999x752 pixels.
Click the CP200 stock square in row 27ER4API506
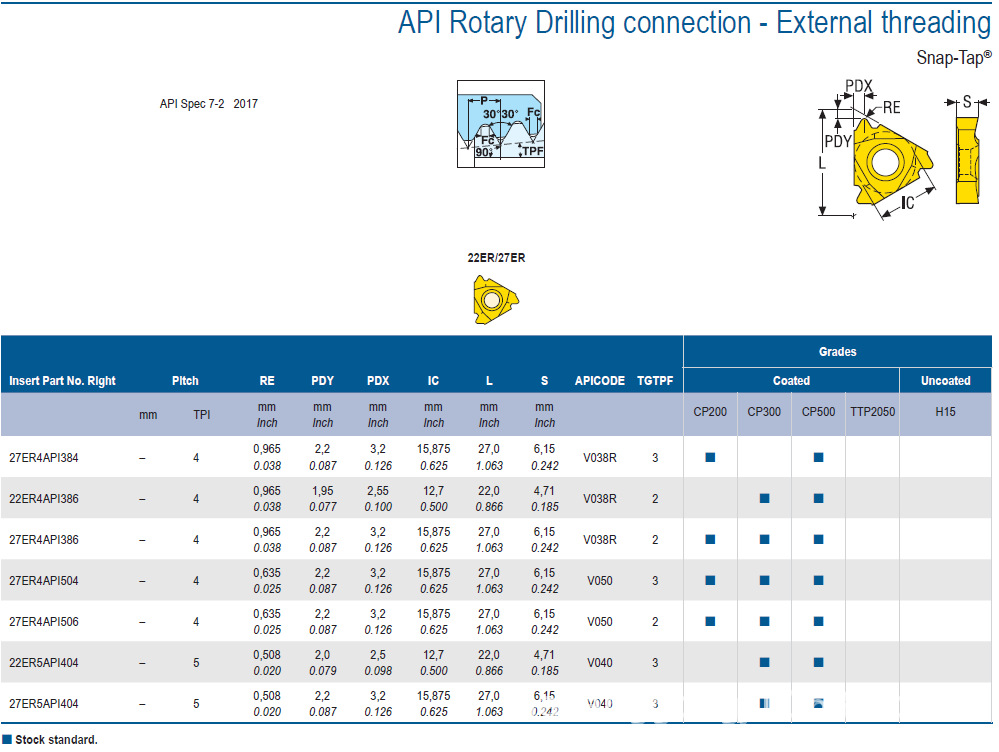tap(710, 621)
